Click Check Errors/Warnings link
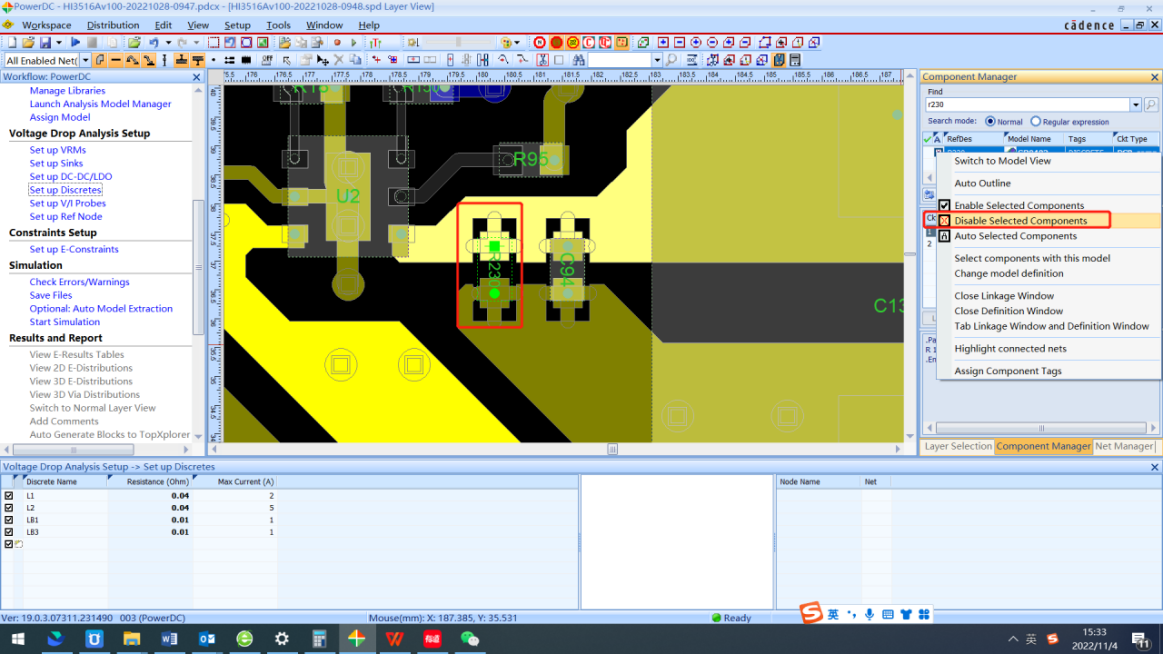The width and height of the screenshot is (1164, 655). click(79, 282)
